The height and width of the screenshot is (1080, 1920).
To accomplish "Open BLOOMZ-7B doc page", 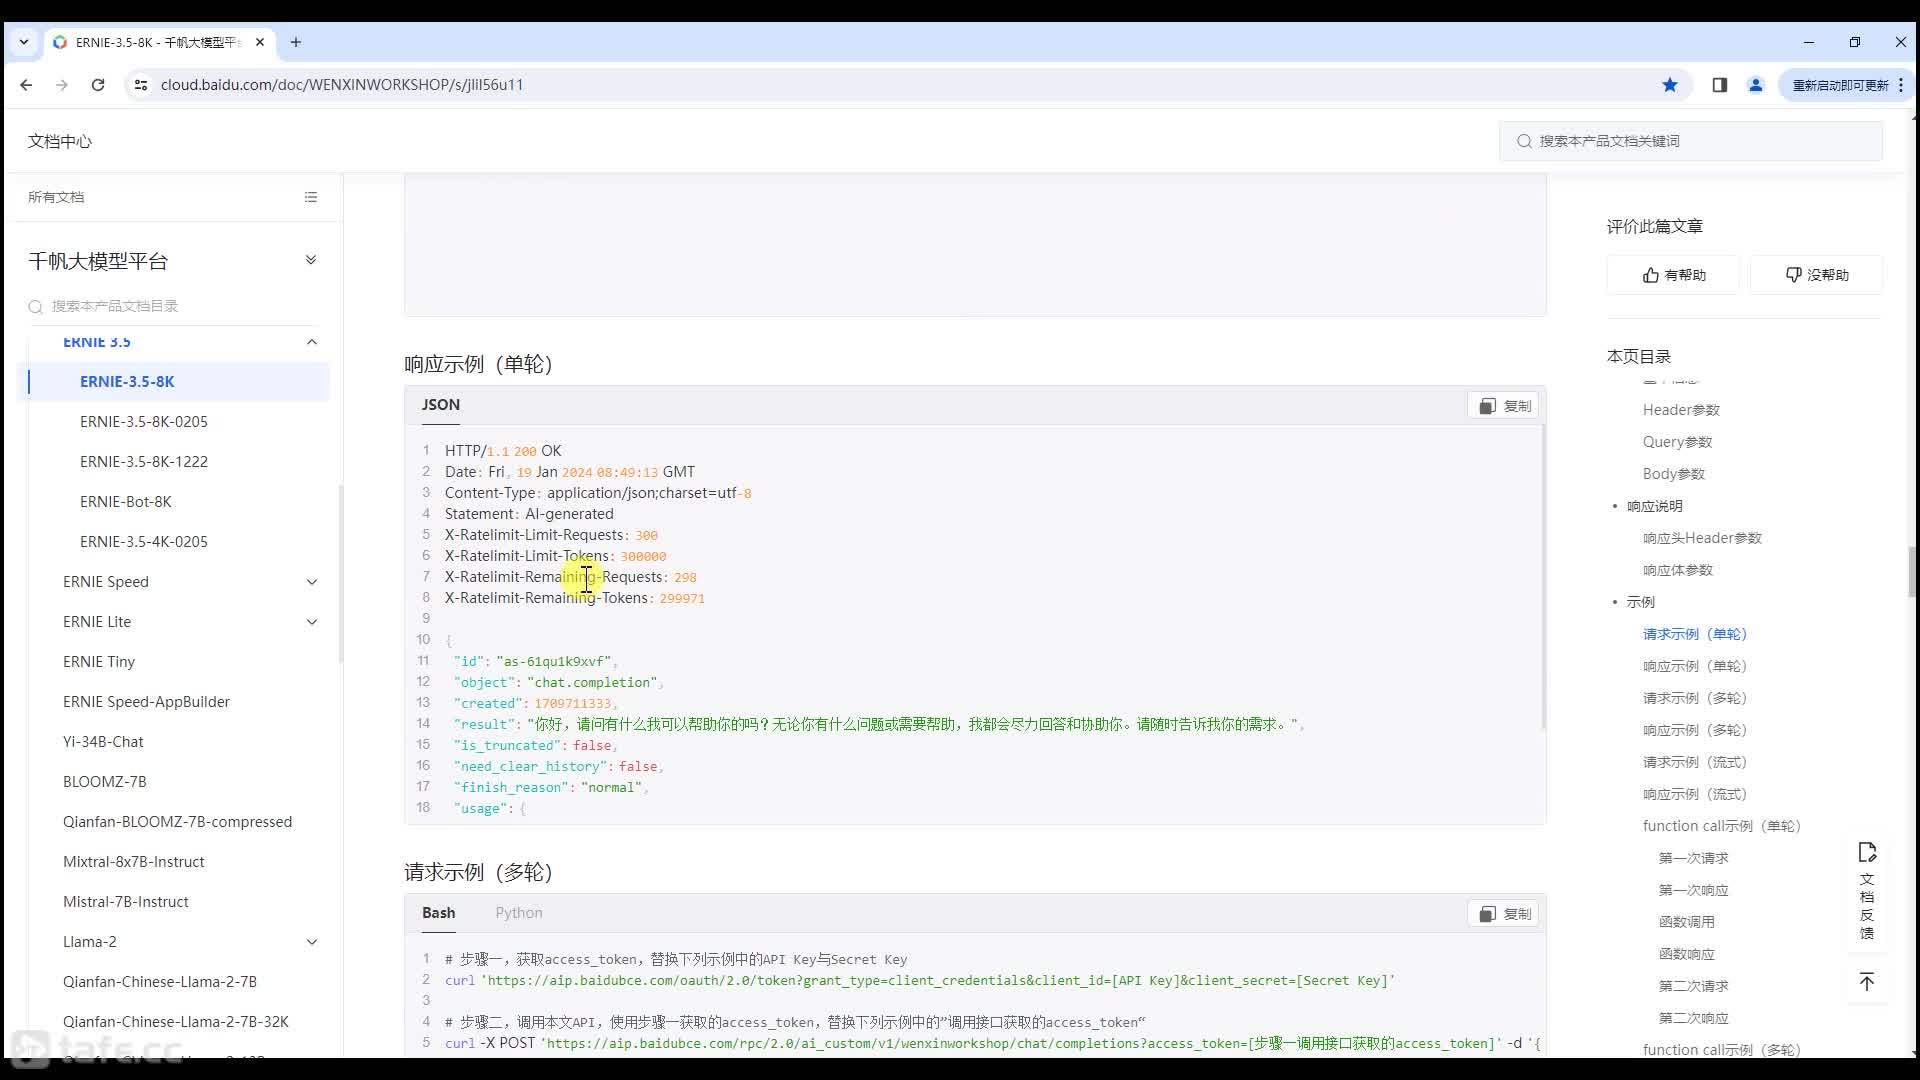I will [x=104, y=781].
